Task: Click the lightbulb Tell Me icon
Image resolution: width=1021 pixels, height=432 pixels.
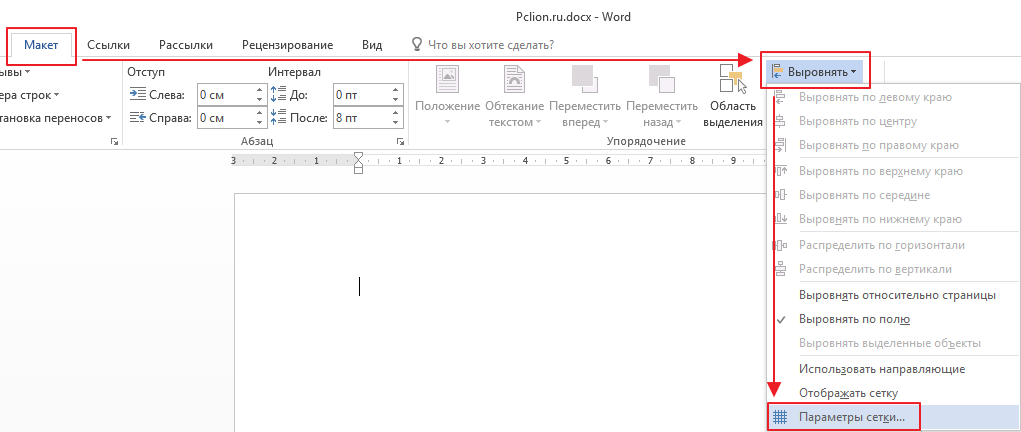Action: pos(417,45)
